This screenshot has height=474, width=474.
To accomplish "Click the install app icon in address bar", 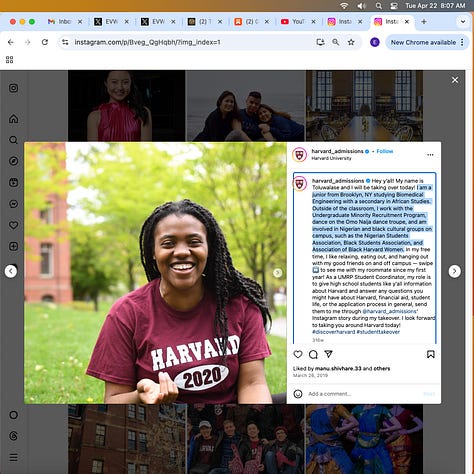I will [x=320, y=42].
